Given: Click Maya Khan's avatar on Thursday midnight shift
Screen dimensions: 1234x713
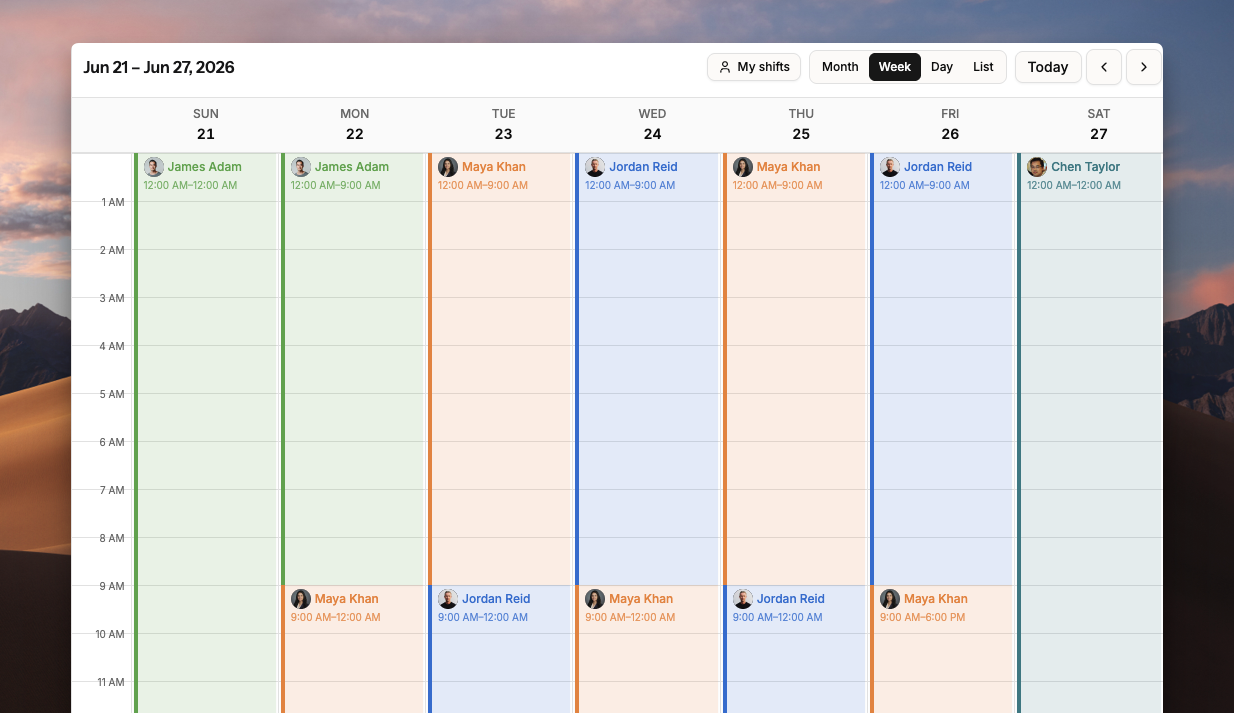Looking at the screenshot, I should tap(743, 167).
